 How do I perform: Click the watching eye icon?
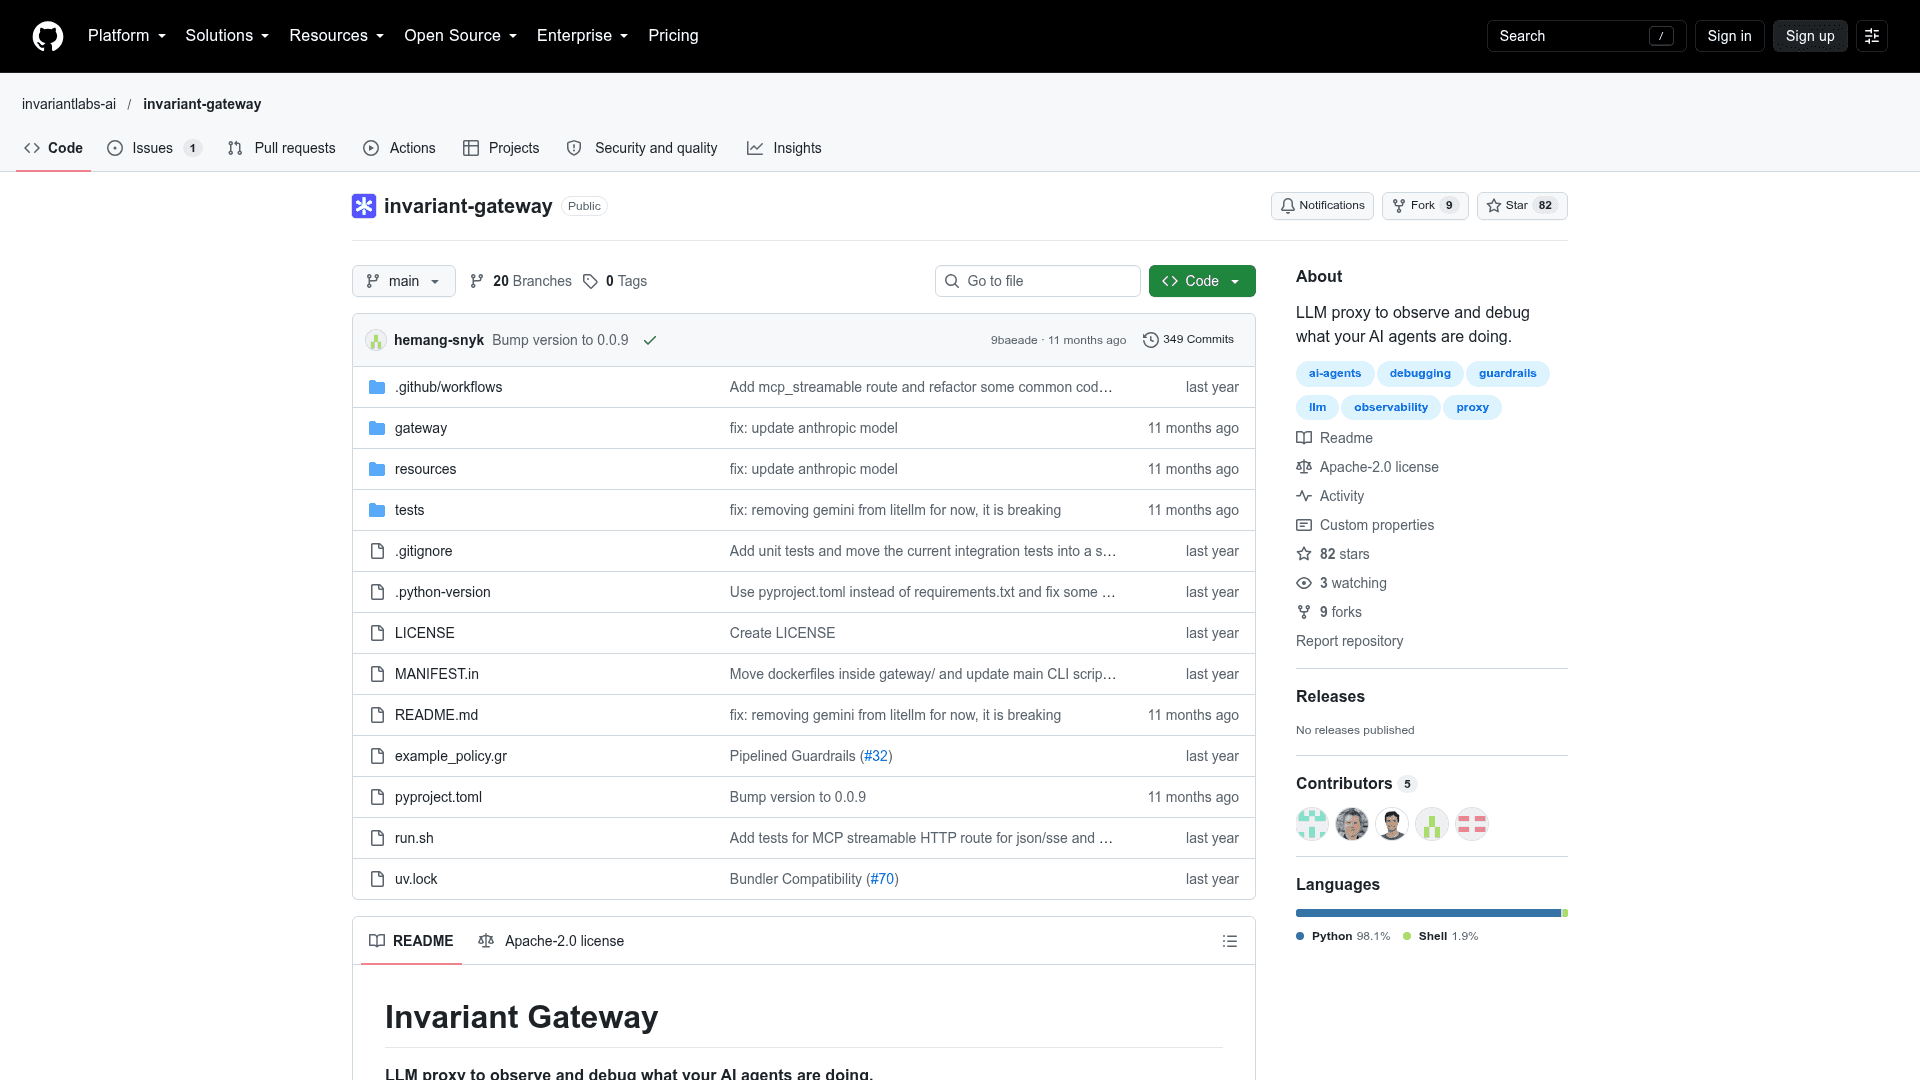(x=1304, y=583)
